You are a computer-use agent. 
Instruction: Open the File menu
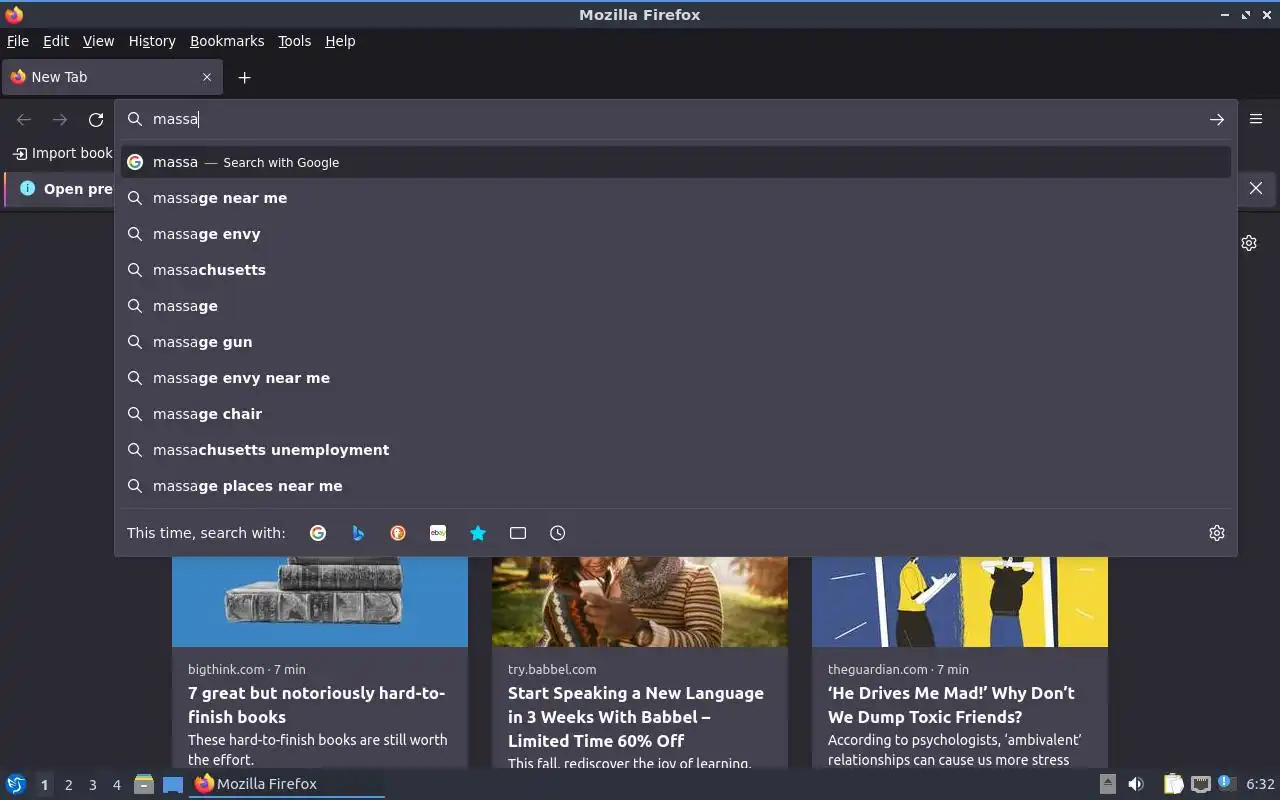[x=18, y=41]
